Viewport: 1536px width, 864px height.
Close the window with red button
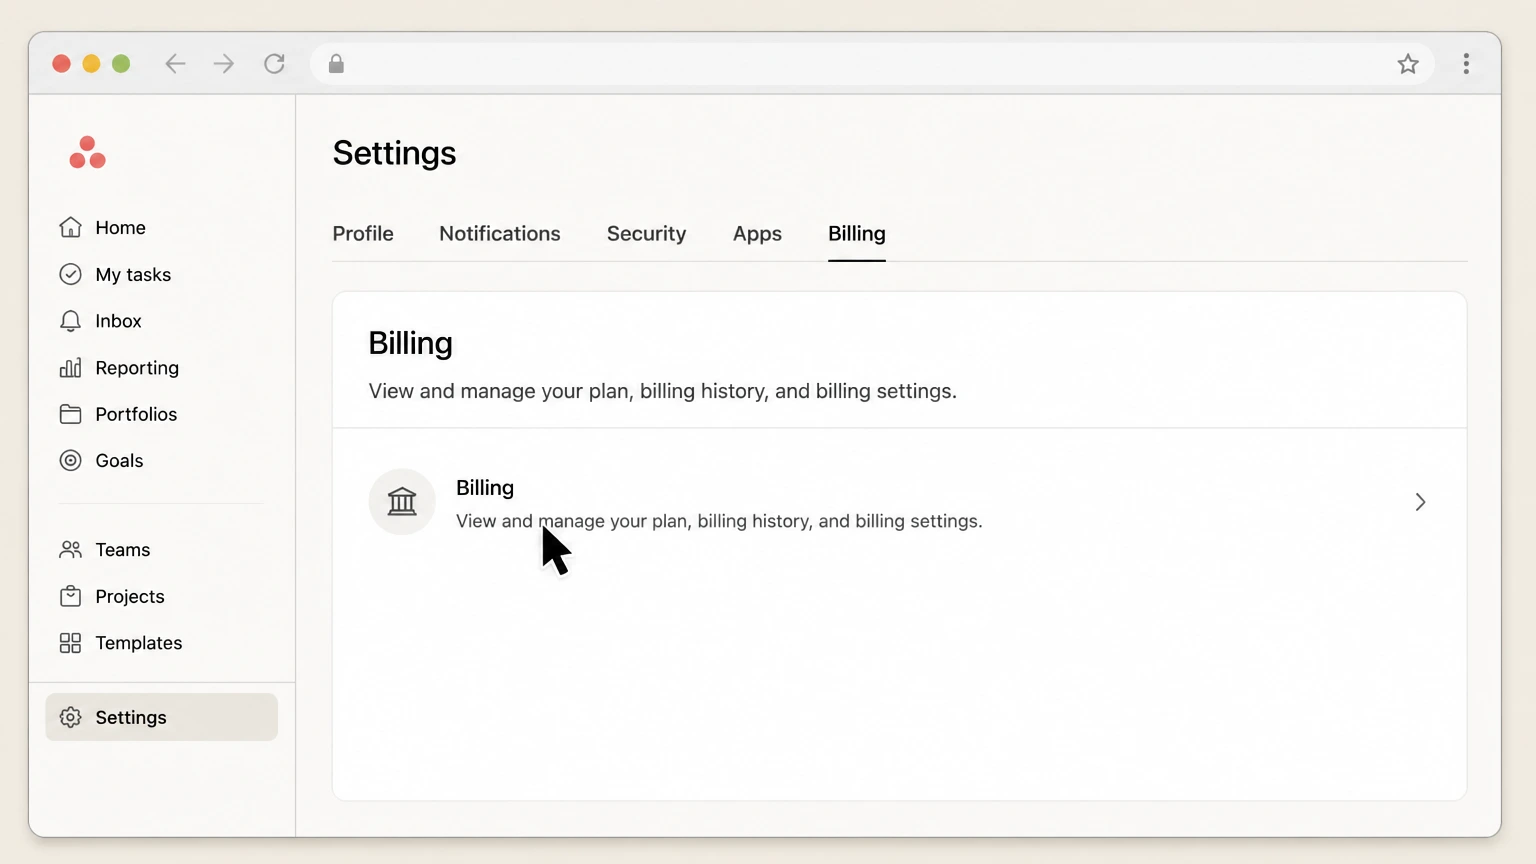pos(61,64)
